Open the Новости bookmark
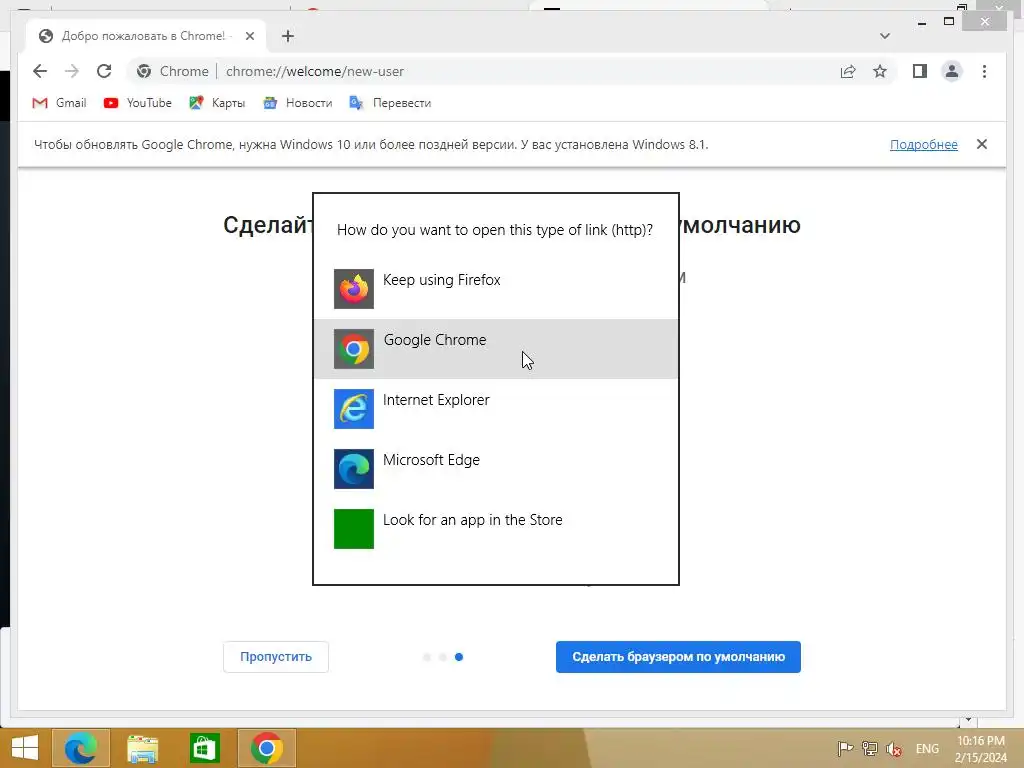Image resolution: width=1024 pixels, height=768 pixels. pyautogui.click(x=298, y=103)
